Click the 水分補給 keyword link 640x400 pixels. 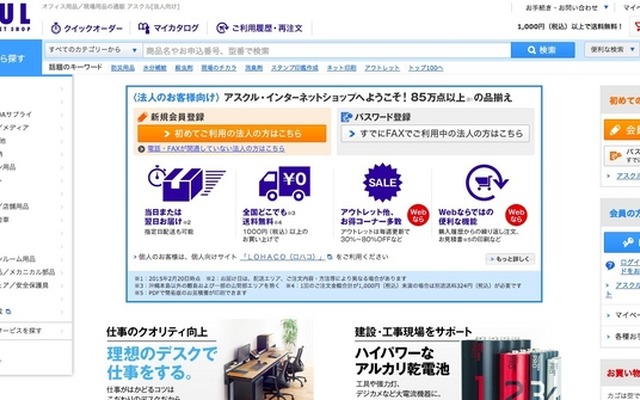155,68
